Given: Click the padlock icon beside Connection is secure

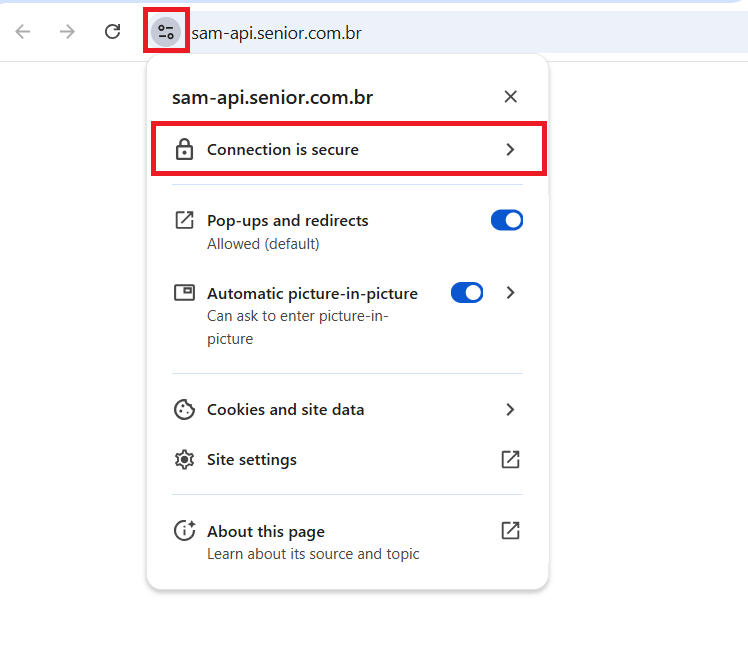Looking at the screenshot, I should point(184,150).
